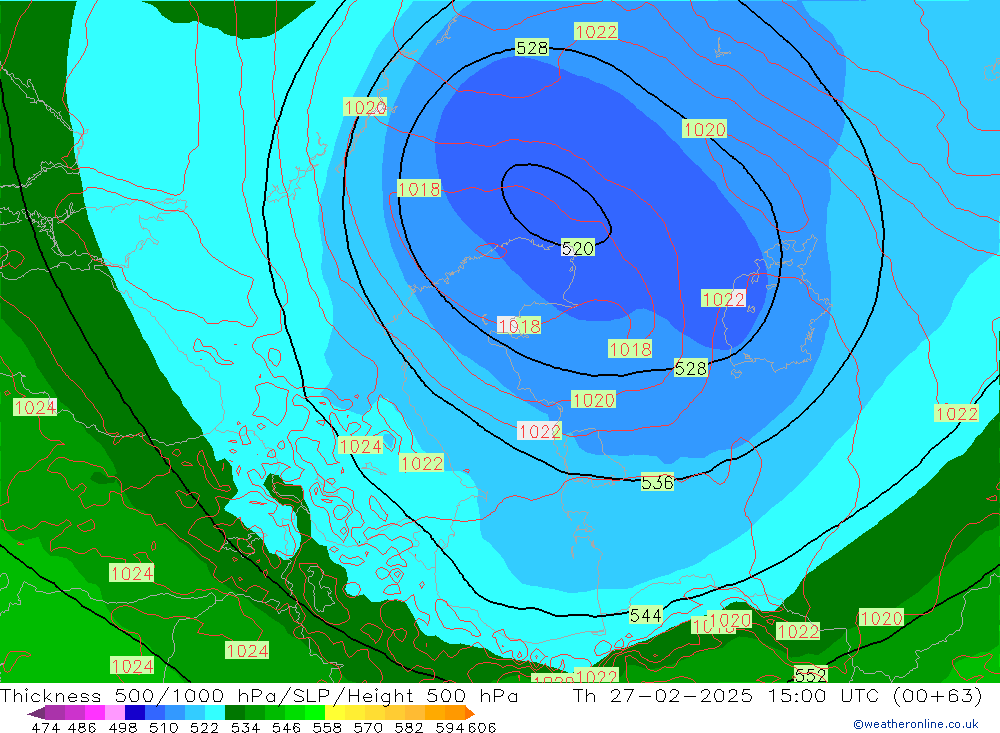Click the 1022 label immediately above 536
Screen dimensions: 1000x733
click(x=540, y=431)
